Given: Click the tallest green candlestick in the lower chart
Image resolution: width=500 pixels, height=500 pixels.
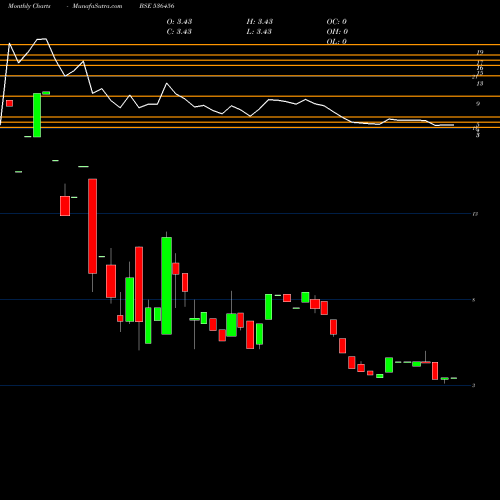Looking at the screenshot, I should pyautogui.click(x=167, y=286).
